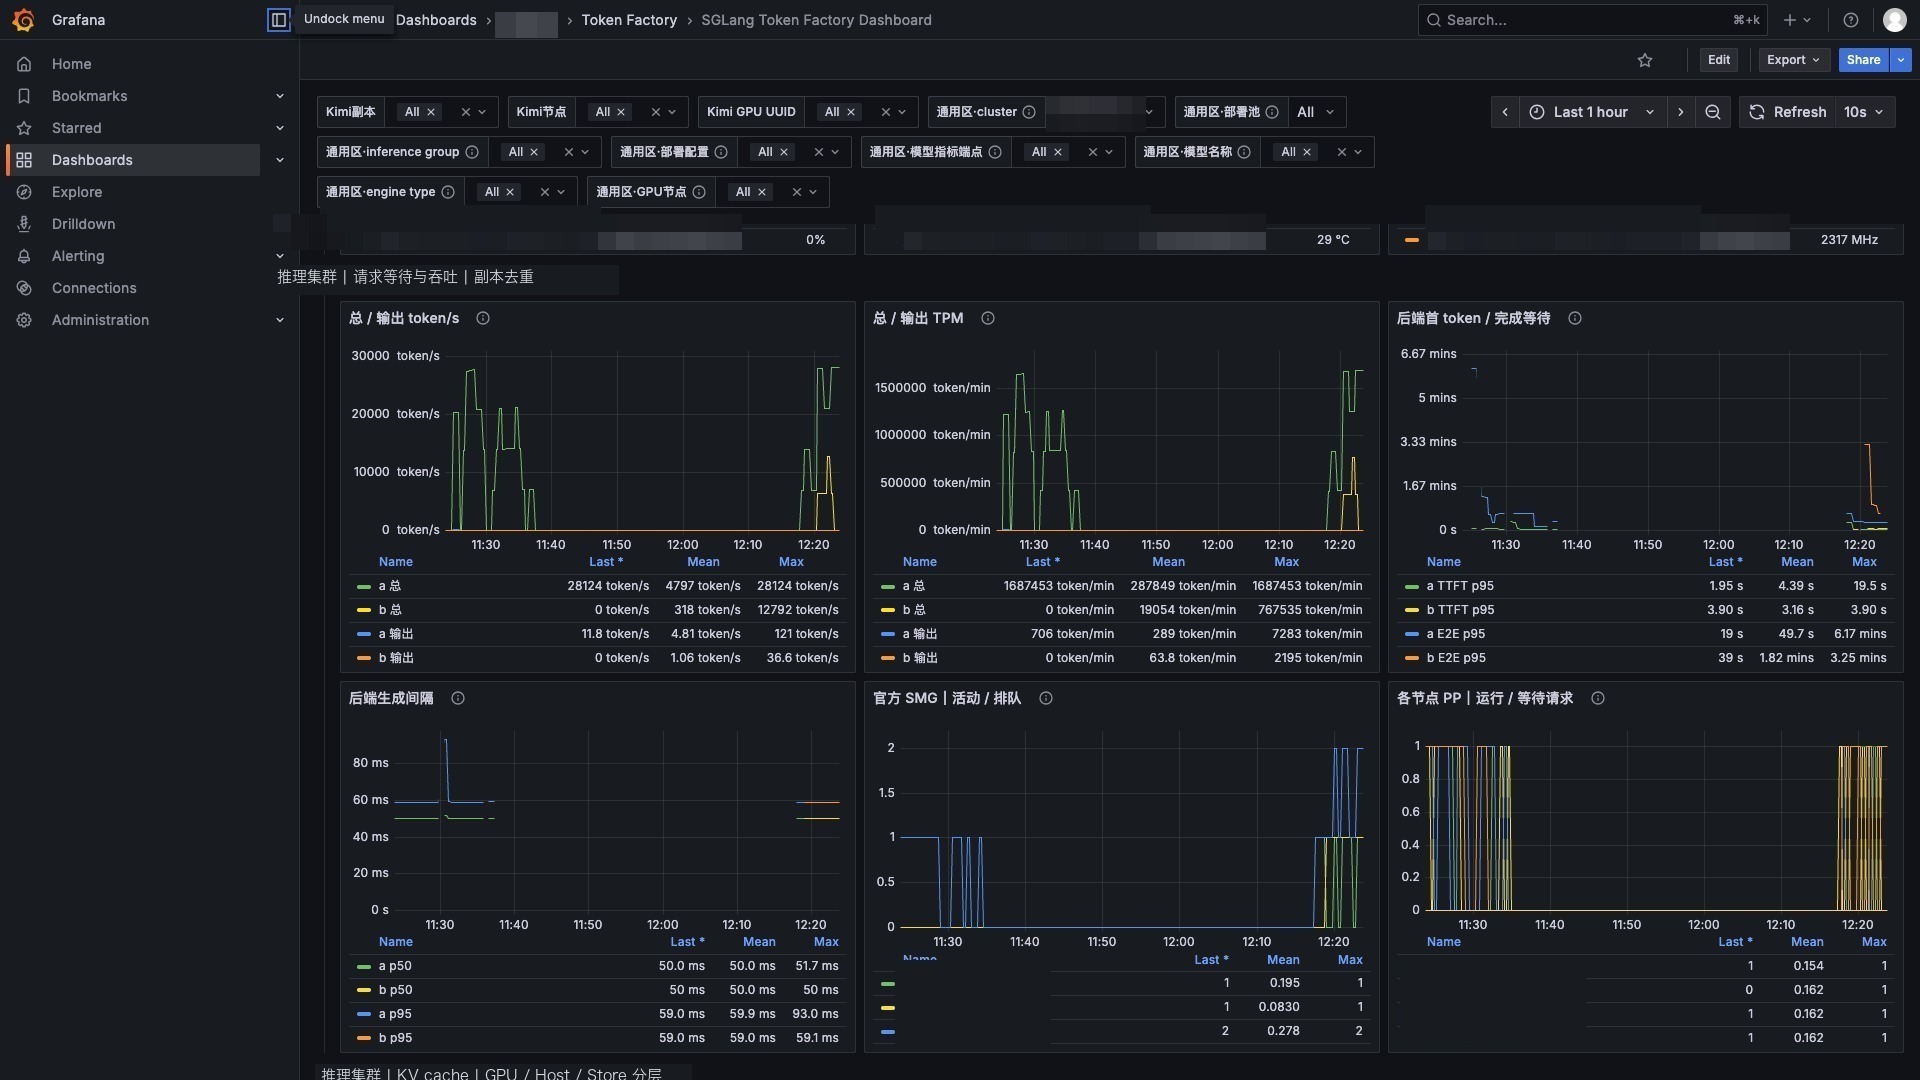Image resolution: width=1920 pixels, height=1080 pixels.
Task: Toggle 'a 总' series in token/s legend
Action: (390, 586)
